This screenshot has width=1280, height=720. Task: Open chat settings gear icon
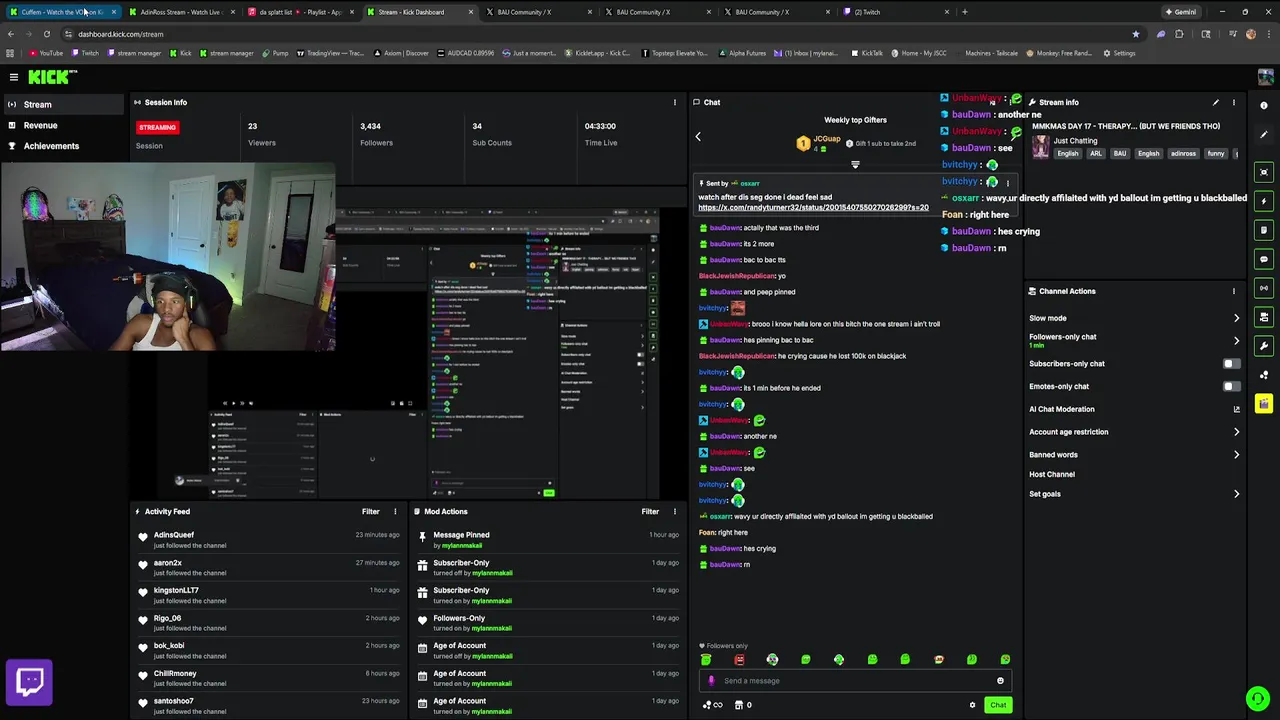pos(972,705)
